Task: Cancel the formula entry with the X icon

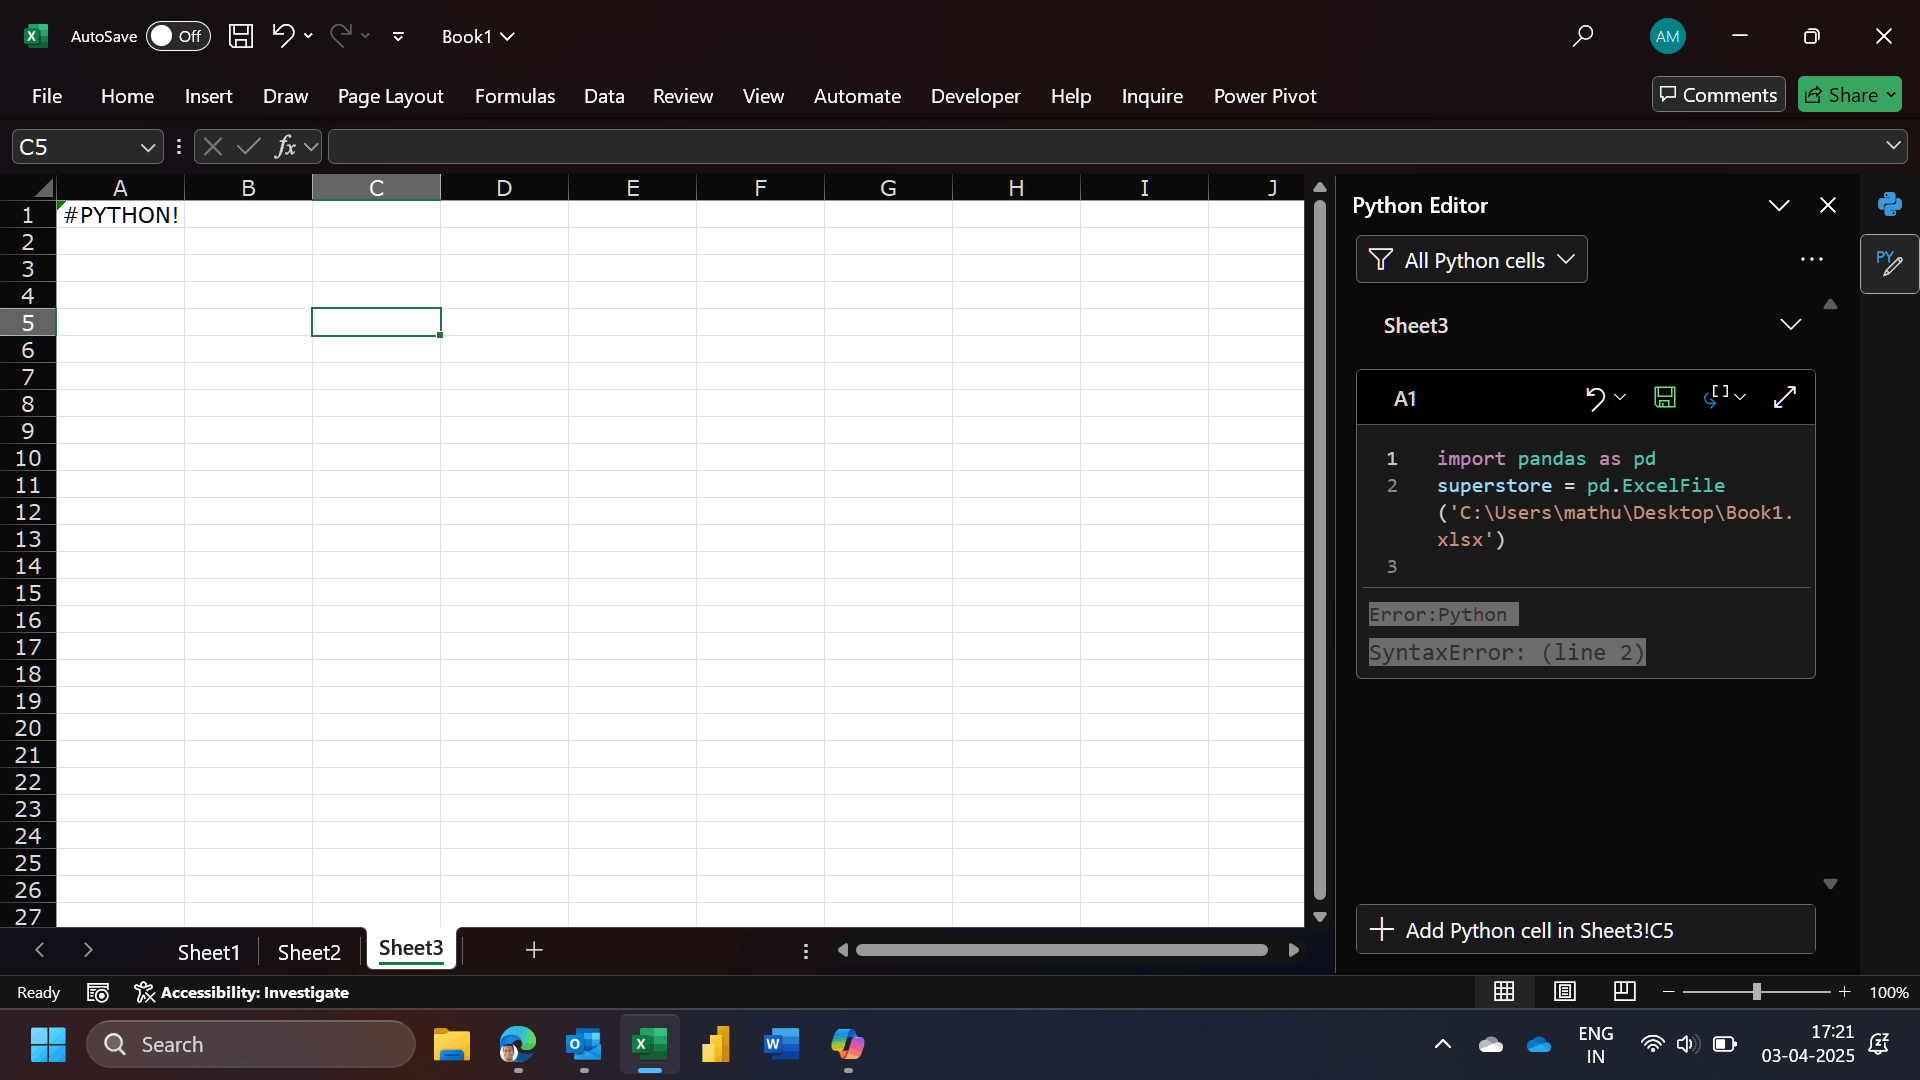Action: coord(212,146)
